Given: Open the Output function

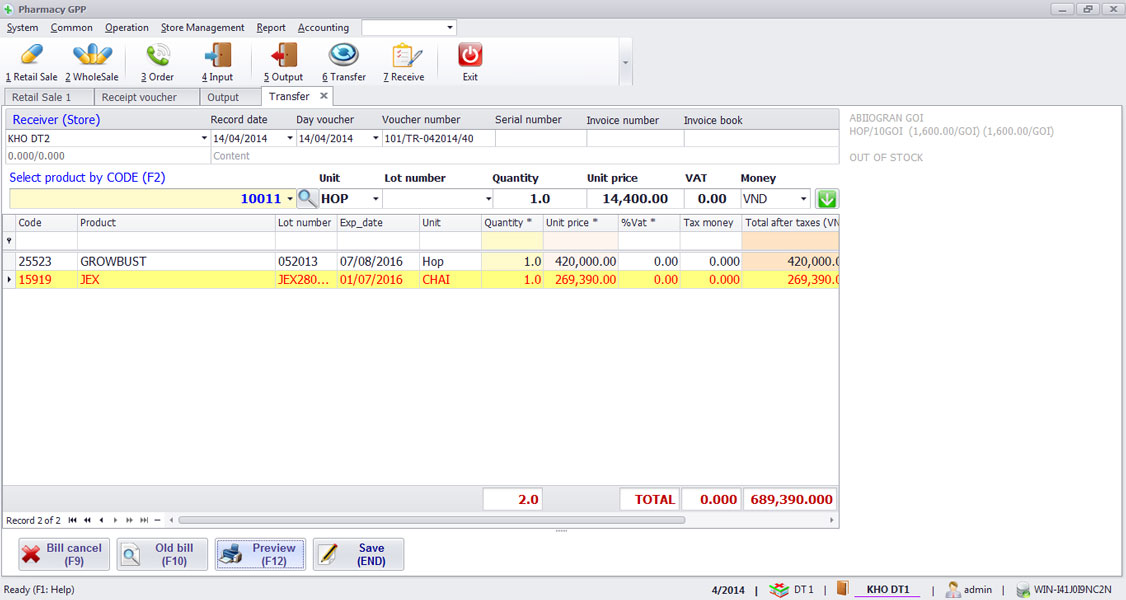Looking at the screenshot, I should coord(283,60).
